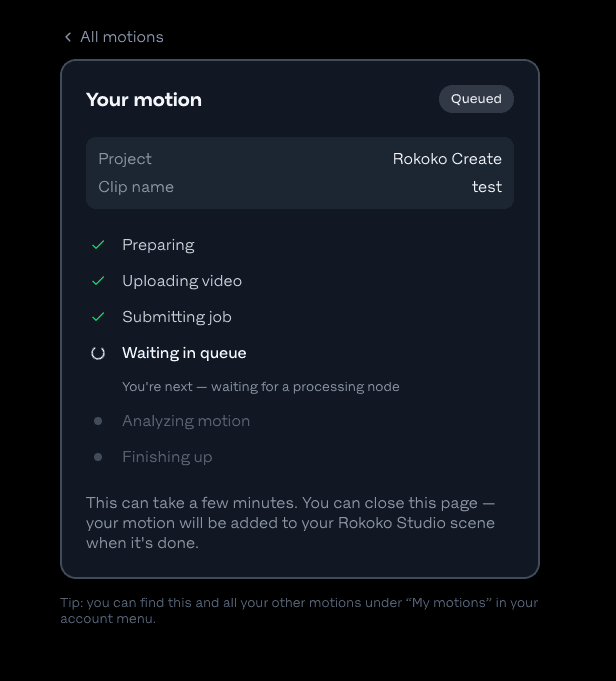Select the Uploading video step
616x681 pixels.
[x=182, y=281]
